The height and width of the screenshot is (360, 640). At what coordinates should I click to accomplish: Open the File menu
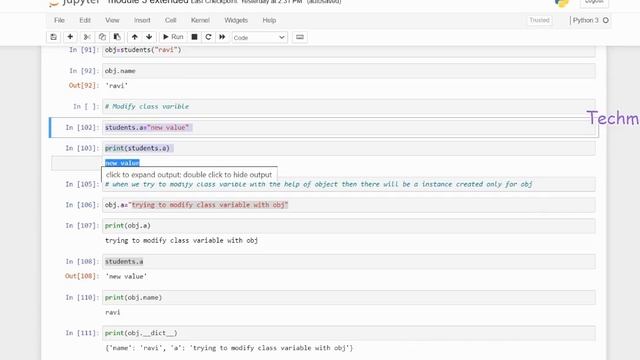pyautogui.click(x=59, y=20)
